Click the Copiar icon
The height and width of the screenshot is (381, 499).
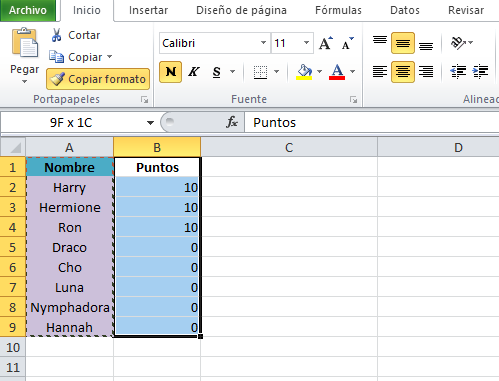pyautogui.click(x=56, y=57)
